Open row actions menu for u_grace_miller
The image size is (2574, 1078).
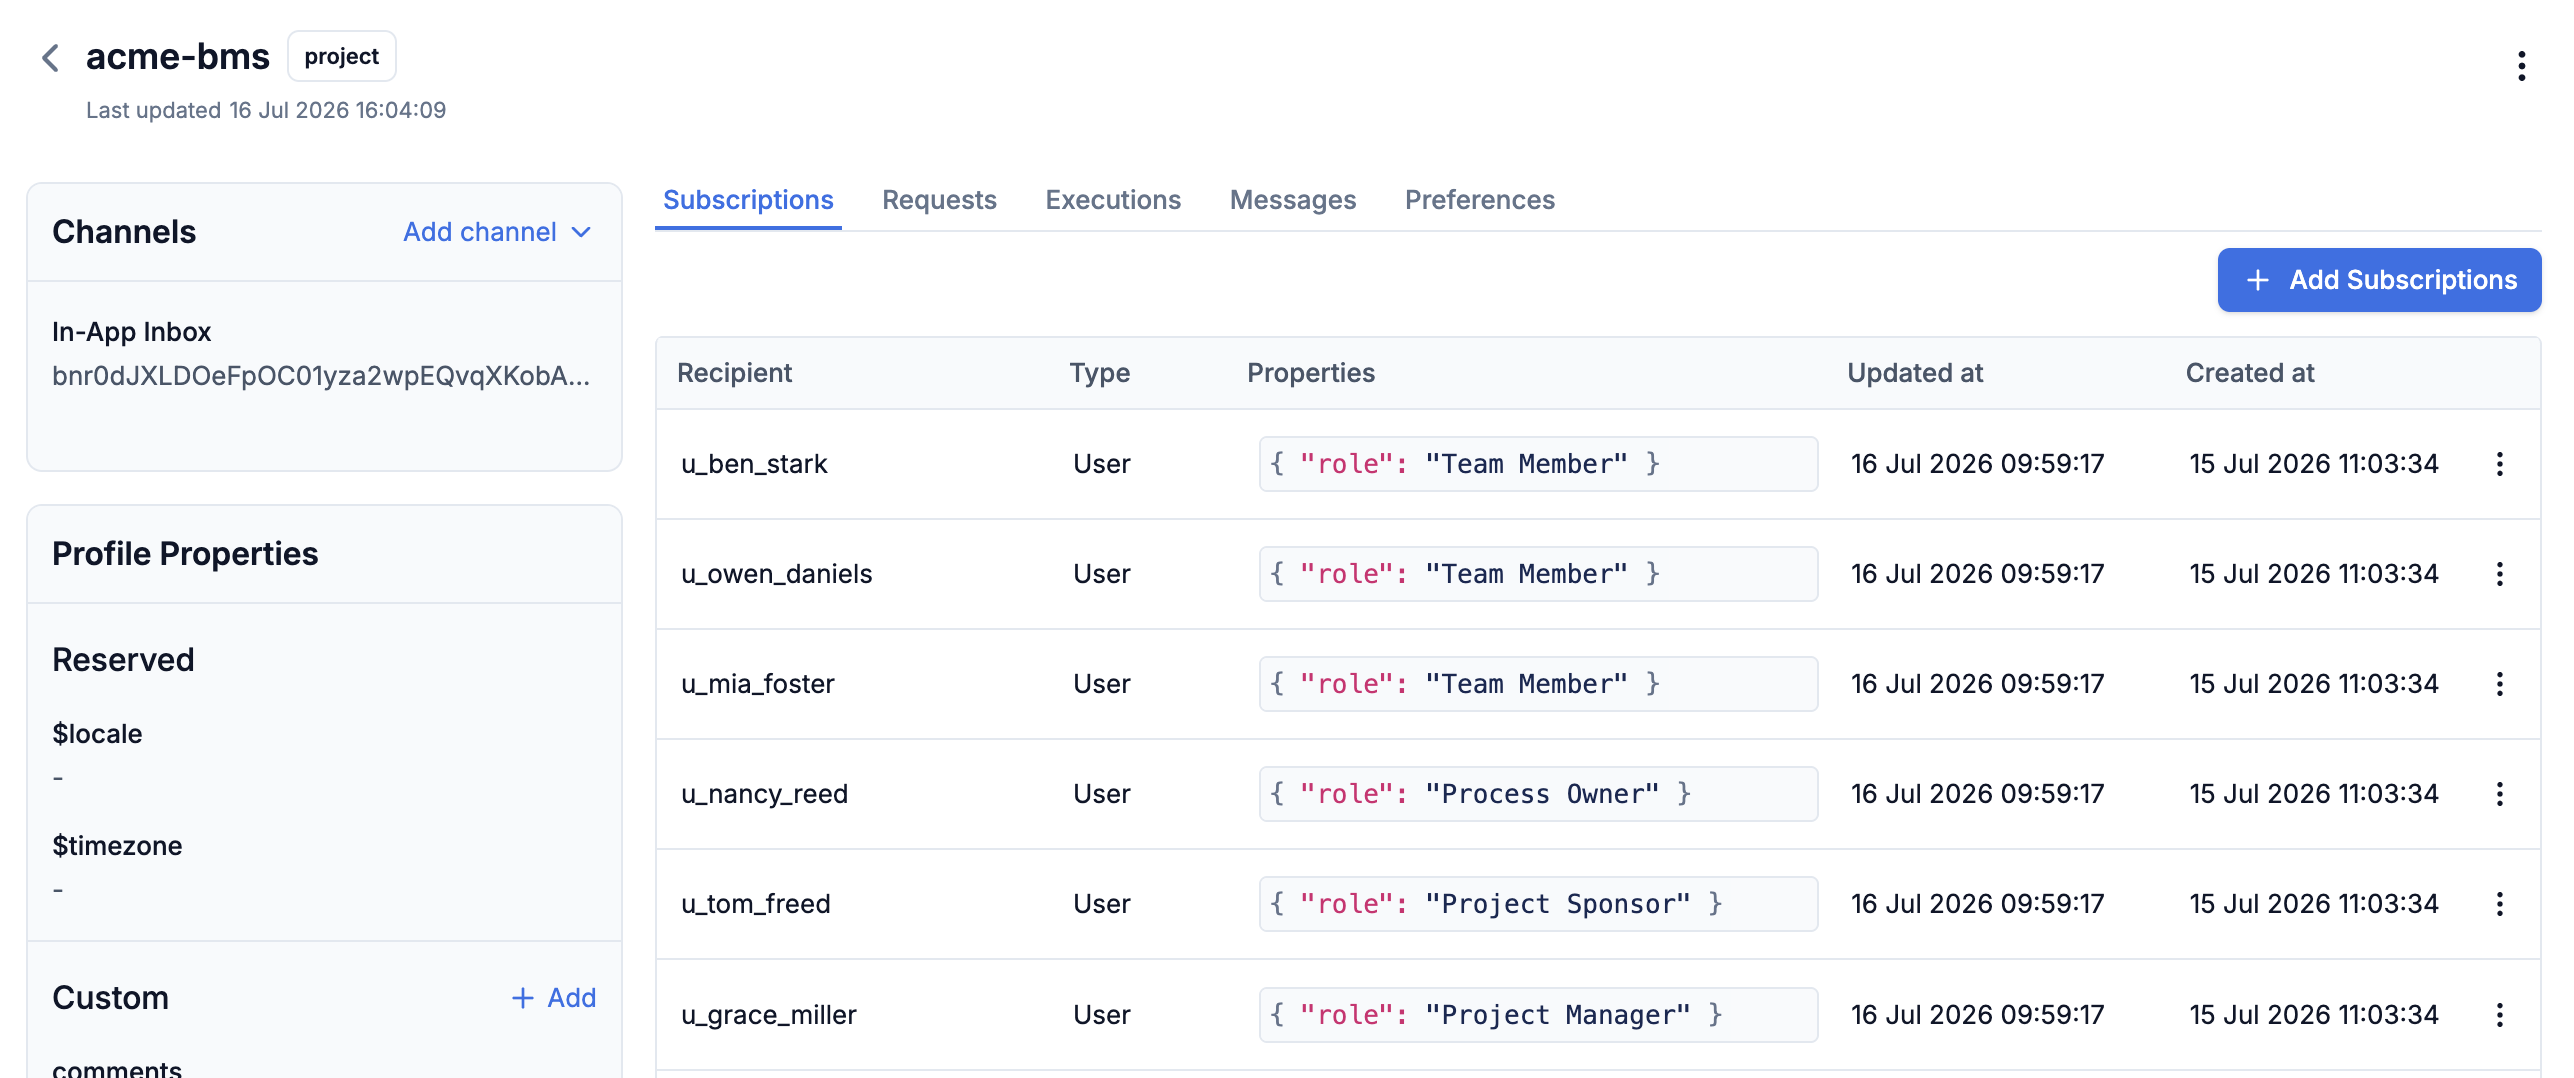tap(2499, 1015)
